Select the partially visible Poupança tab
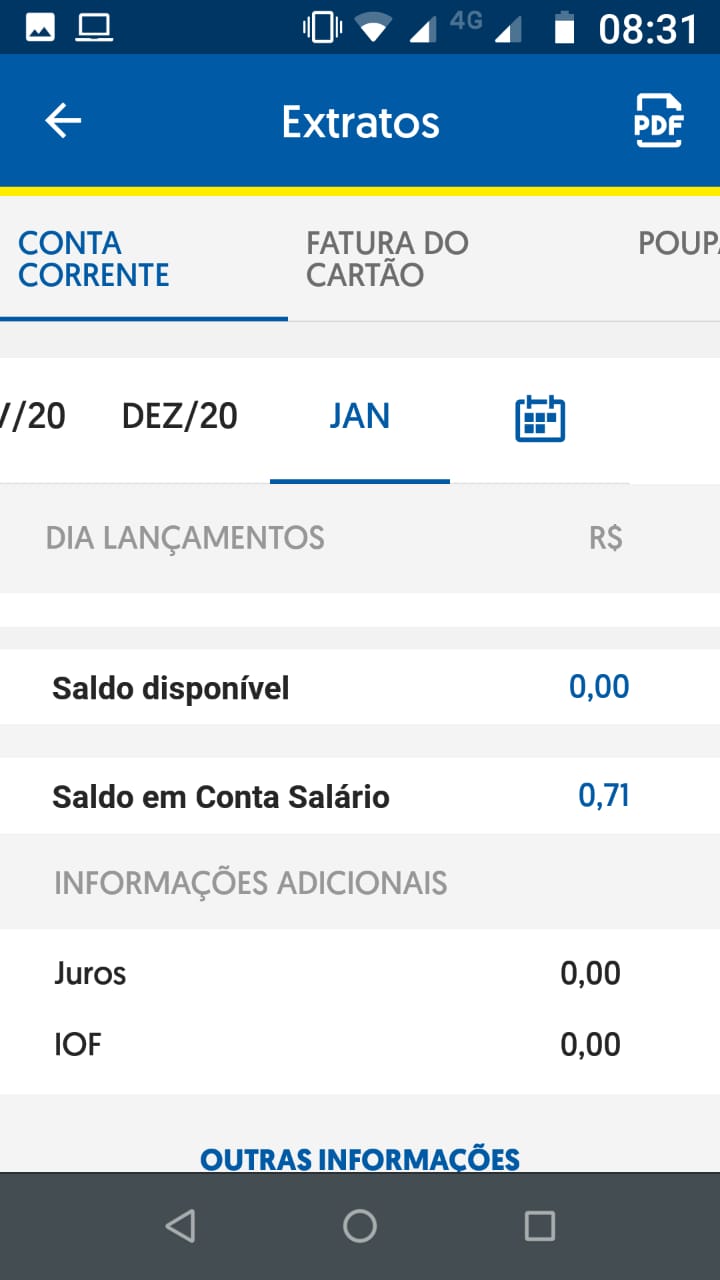The width and height of the screenshot is (720, 1280). point(680,244)
